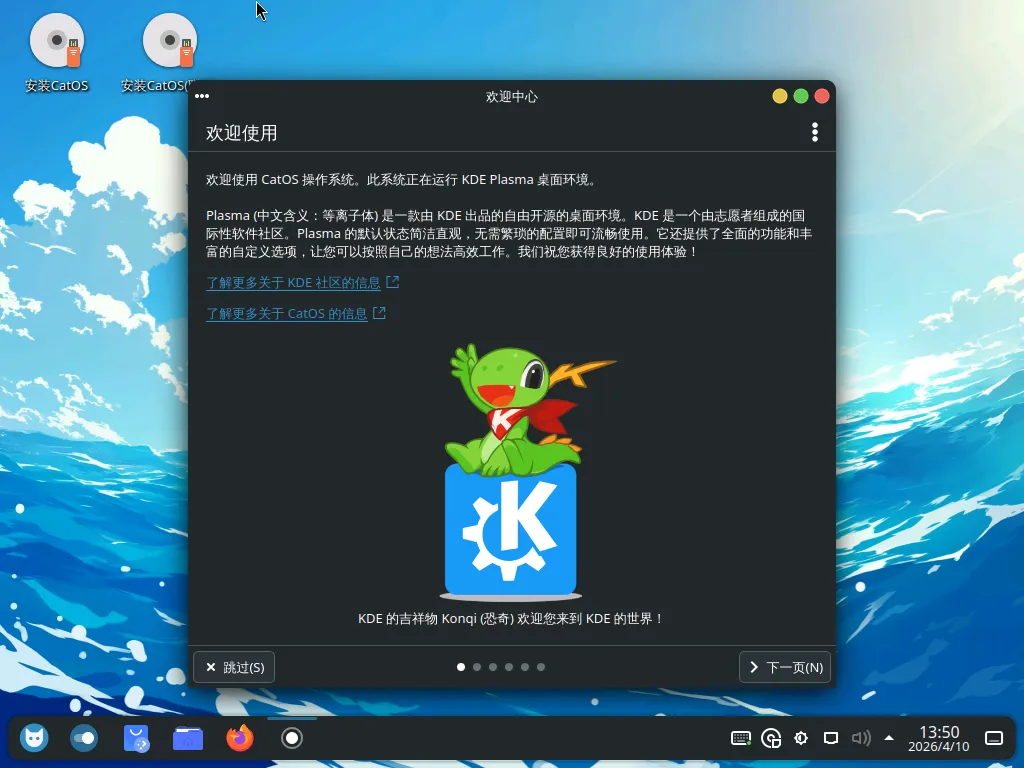Open the keyboard layout tray icon
This screenshot has width=1024, height=768.
click(x=741, y=739)
